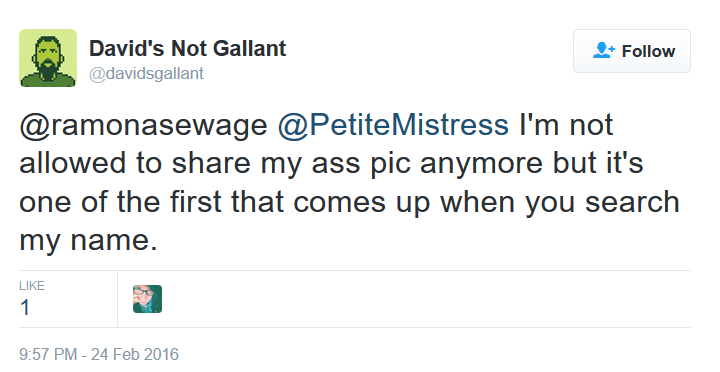Open the 9:57 PM timestamp permalink
The image size is (720, 372).
(x=48, y=355)
